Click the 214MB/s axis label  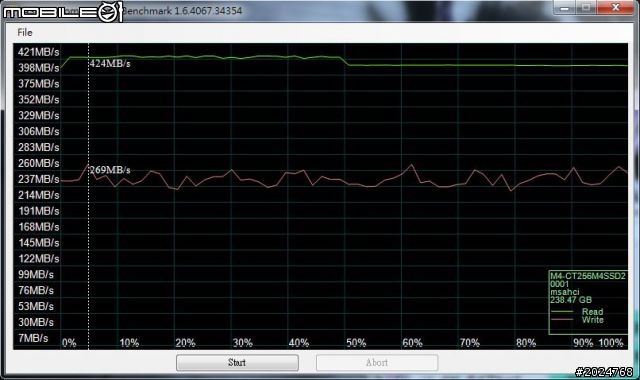click(x=38, y=195)
